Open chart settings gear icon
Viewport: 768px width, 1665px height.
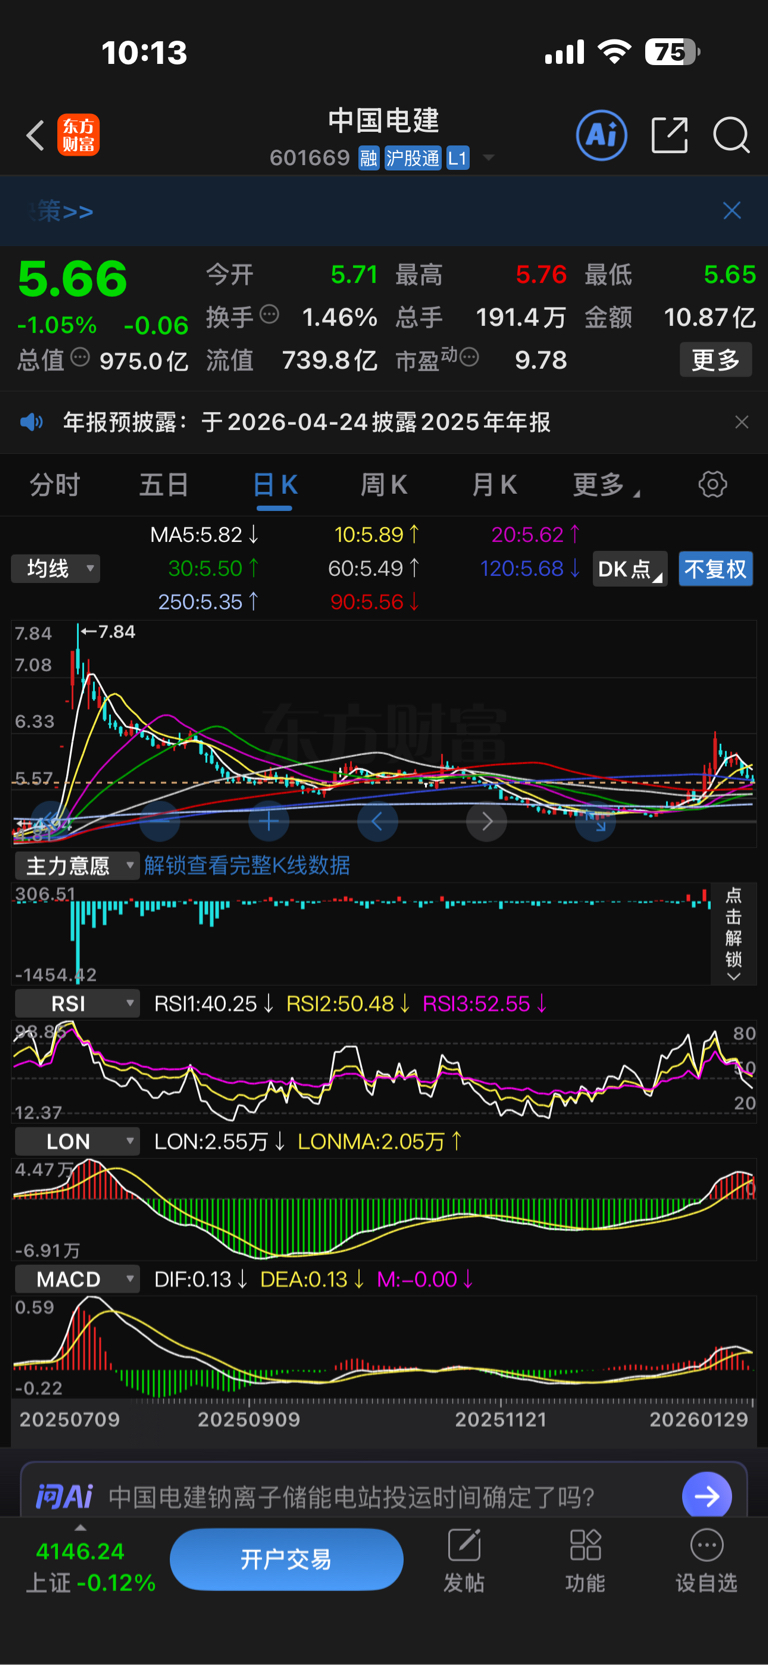[x=712, y=485]
